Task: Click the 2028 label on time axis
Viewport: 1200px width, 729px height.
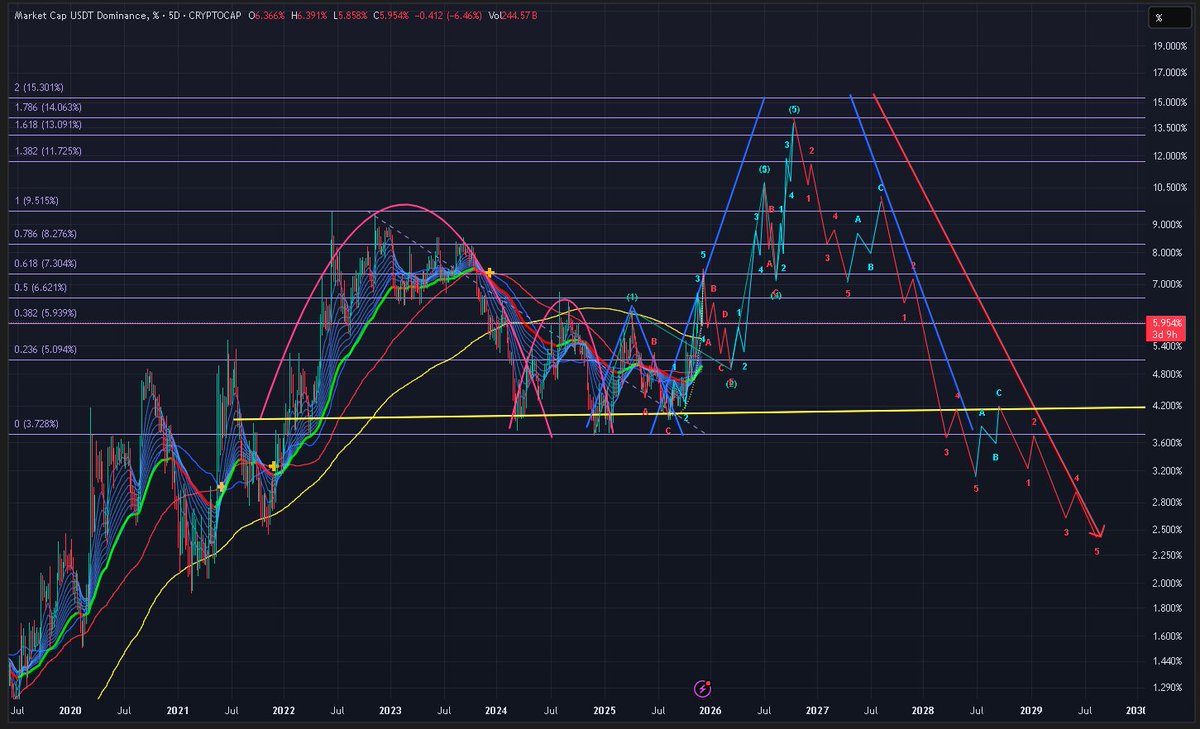Action: [x=923, y=710]
